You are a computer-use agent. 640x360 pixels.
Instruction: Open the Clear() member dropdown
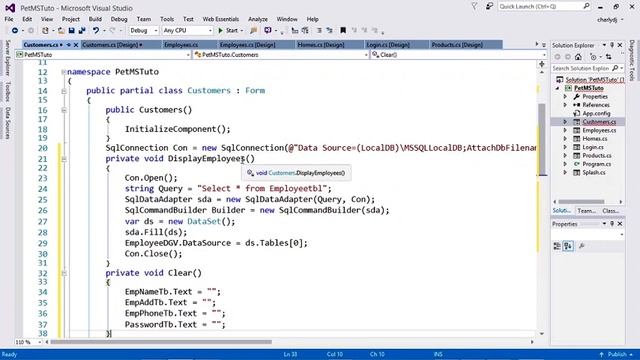coord(458,55)
